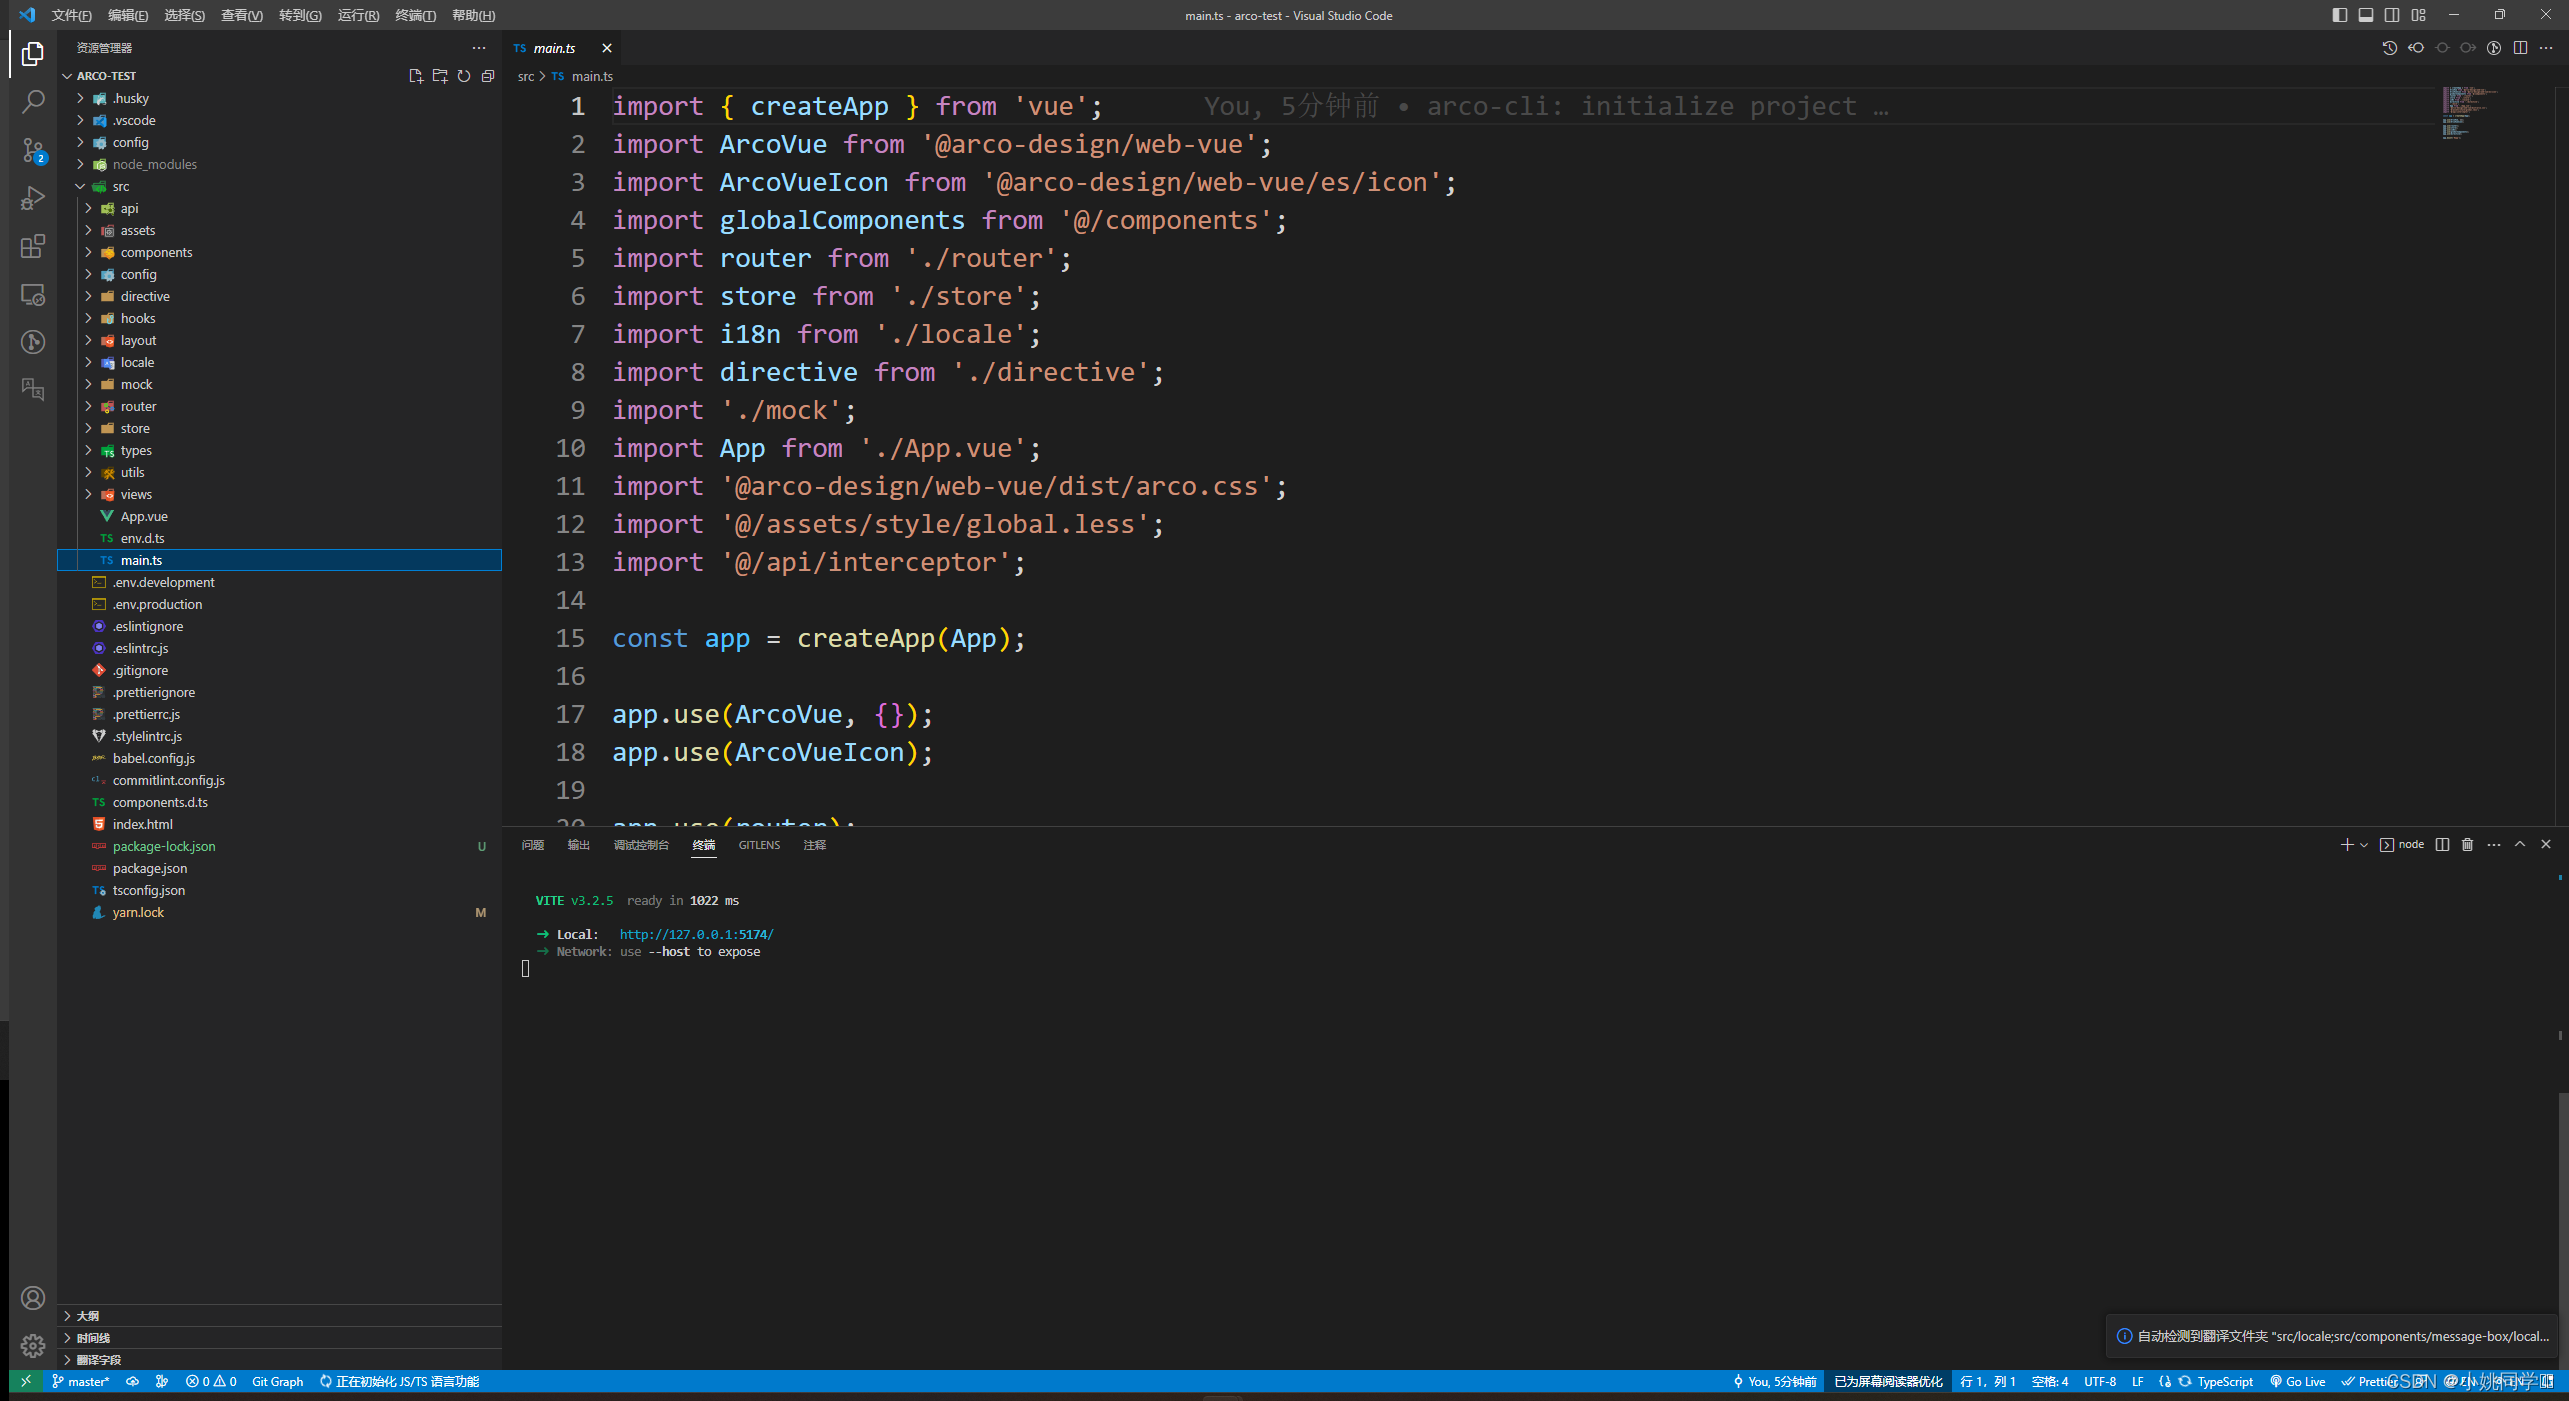Open the Manage gear icon
Screen dimensions: 2569x1401
pos(33,1346)
